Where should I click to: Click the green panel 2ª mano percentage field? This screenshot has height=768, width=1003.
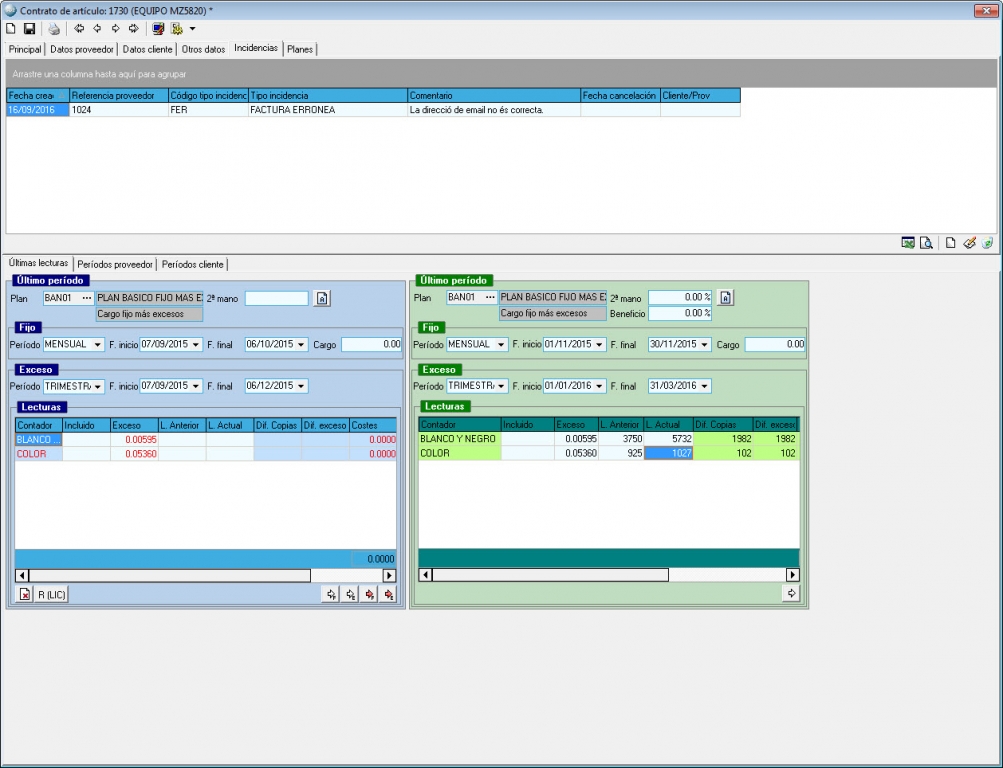pyautogui.click(x=680, y=297)
